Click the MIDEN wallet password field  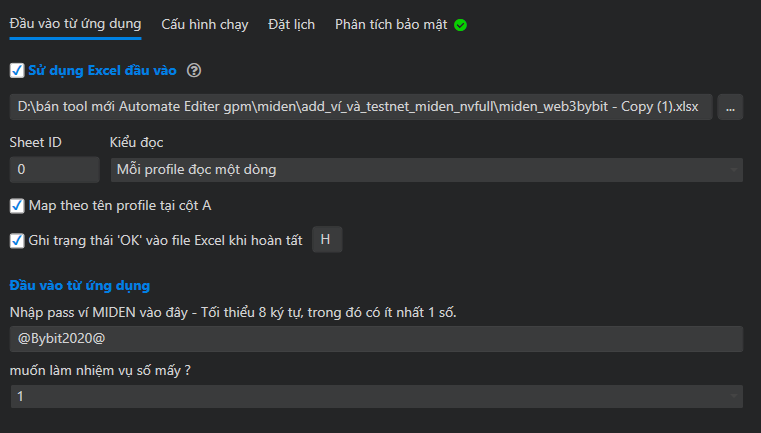point(376,339)
